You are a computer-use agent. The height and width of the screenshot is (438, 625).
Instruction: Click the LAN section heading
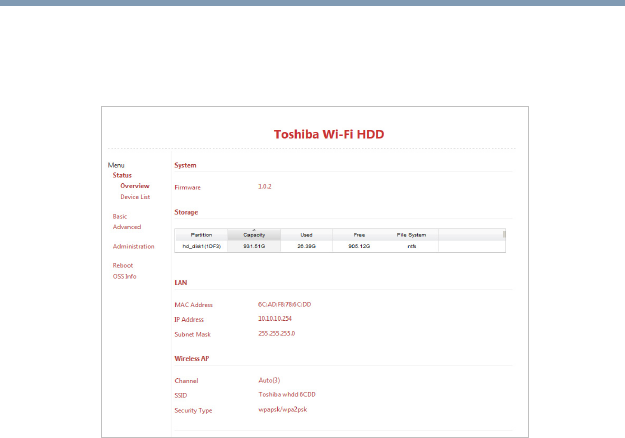pos(181,283)
